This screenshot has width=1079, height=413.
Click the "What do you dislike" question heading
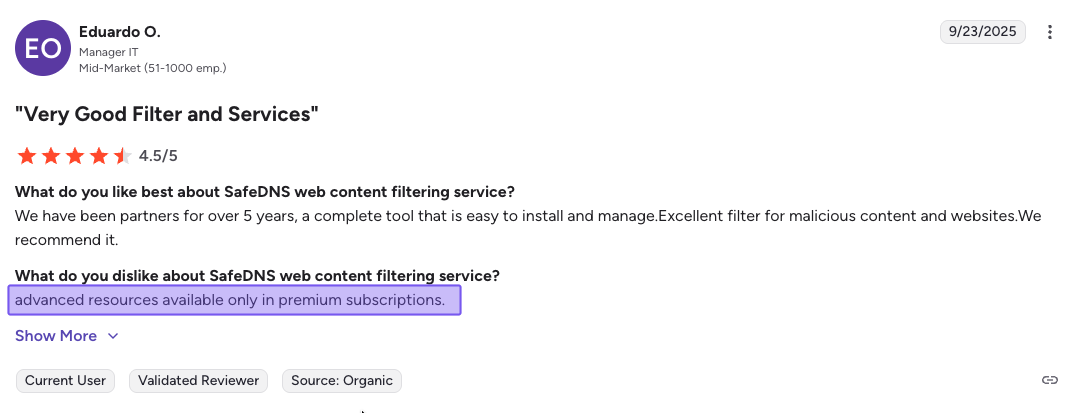(257, 275)
